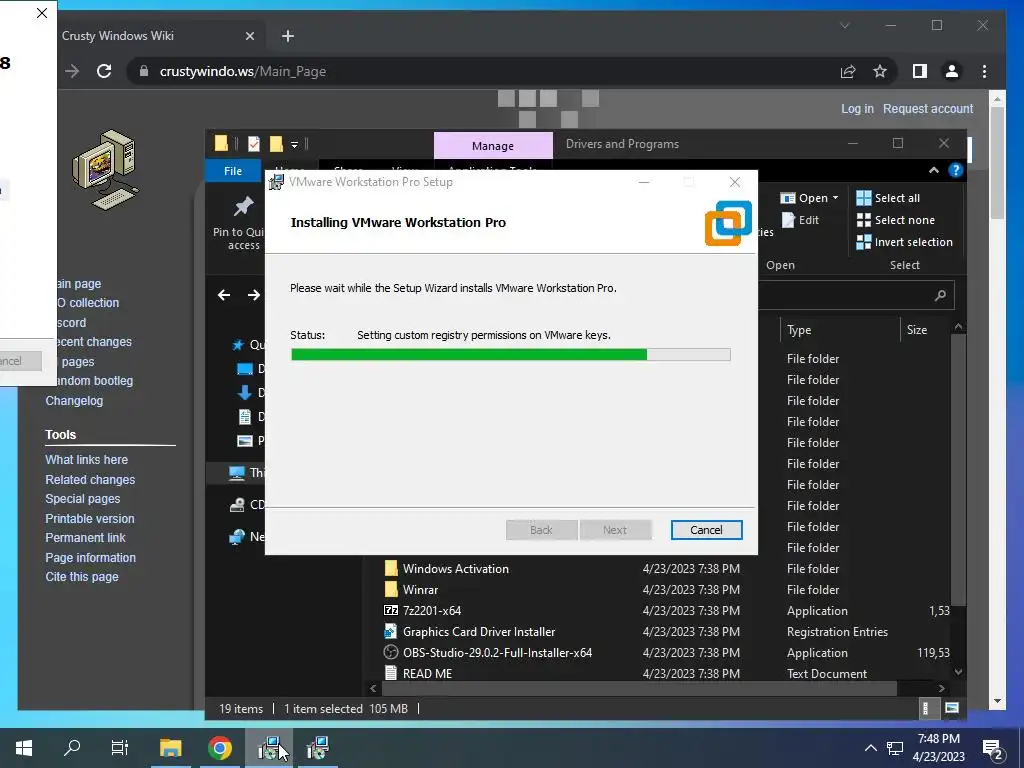1024x768 pixels.
Task: Show hidden system tray icons
Action: click(871, 748)
